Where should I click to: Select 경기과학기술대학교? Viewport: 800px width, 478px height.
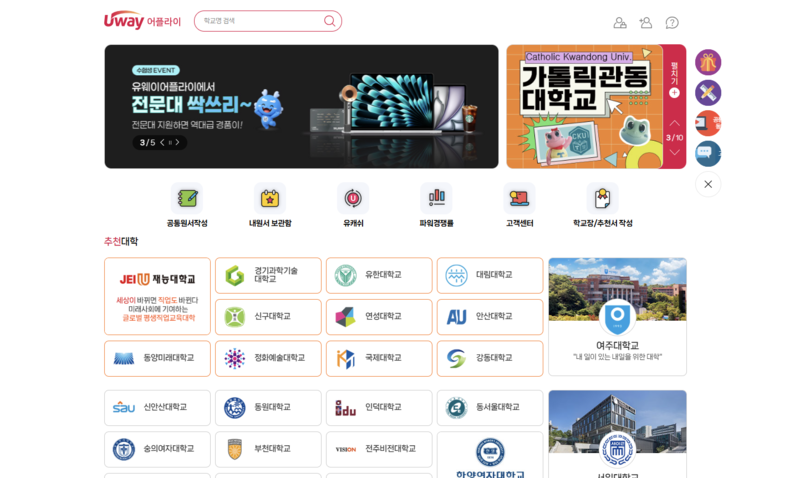tap(268, 275)
